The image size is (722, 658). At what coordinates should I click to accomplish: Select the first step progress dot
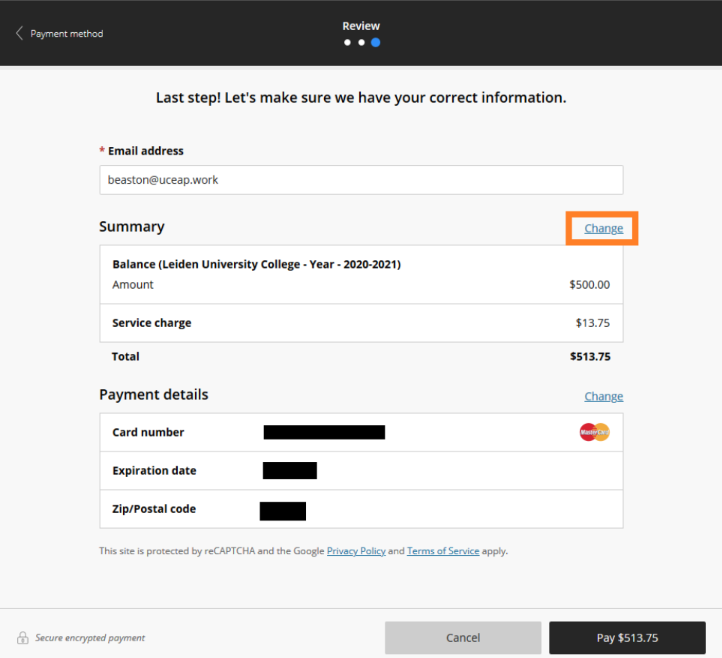point(347,43)
